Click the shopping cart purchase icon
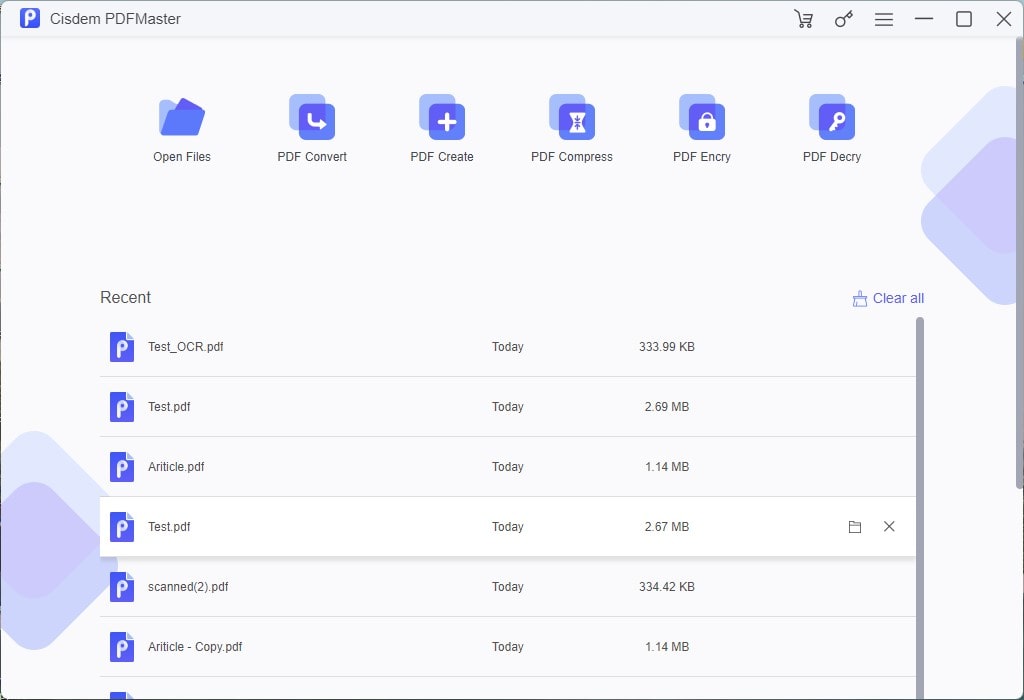 804,18
